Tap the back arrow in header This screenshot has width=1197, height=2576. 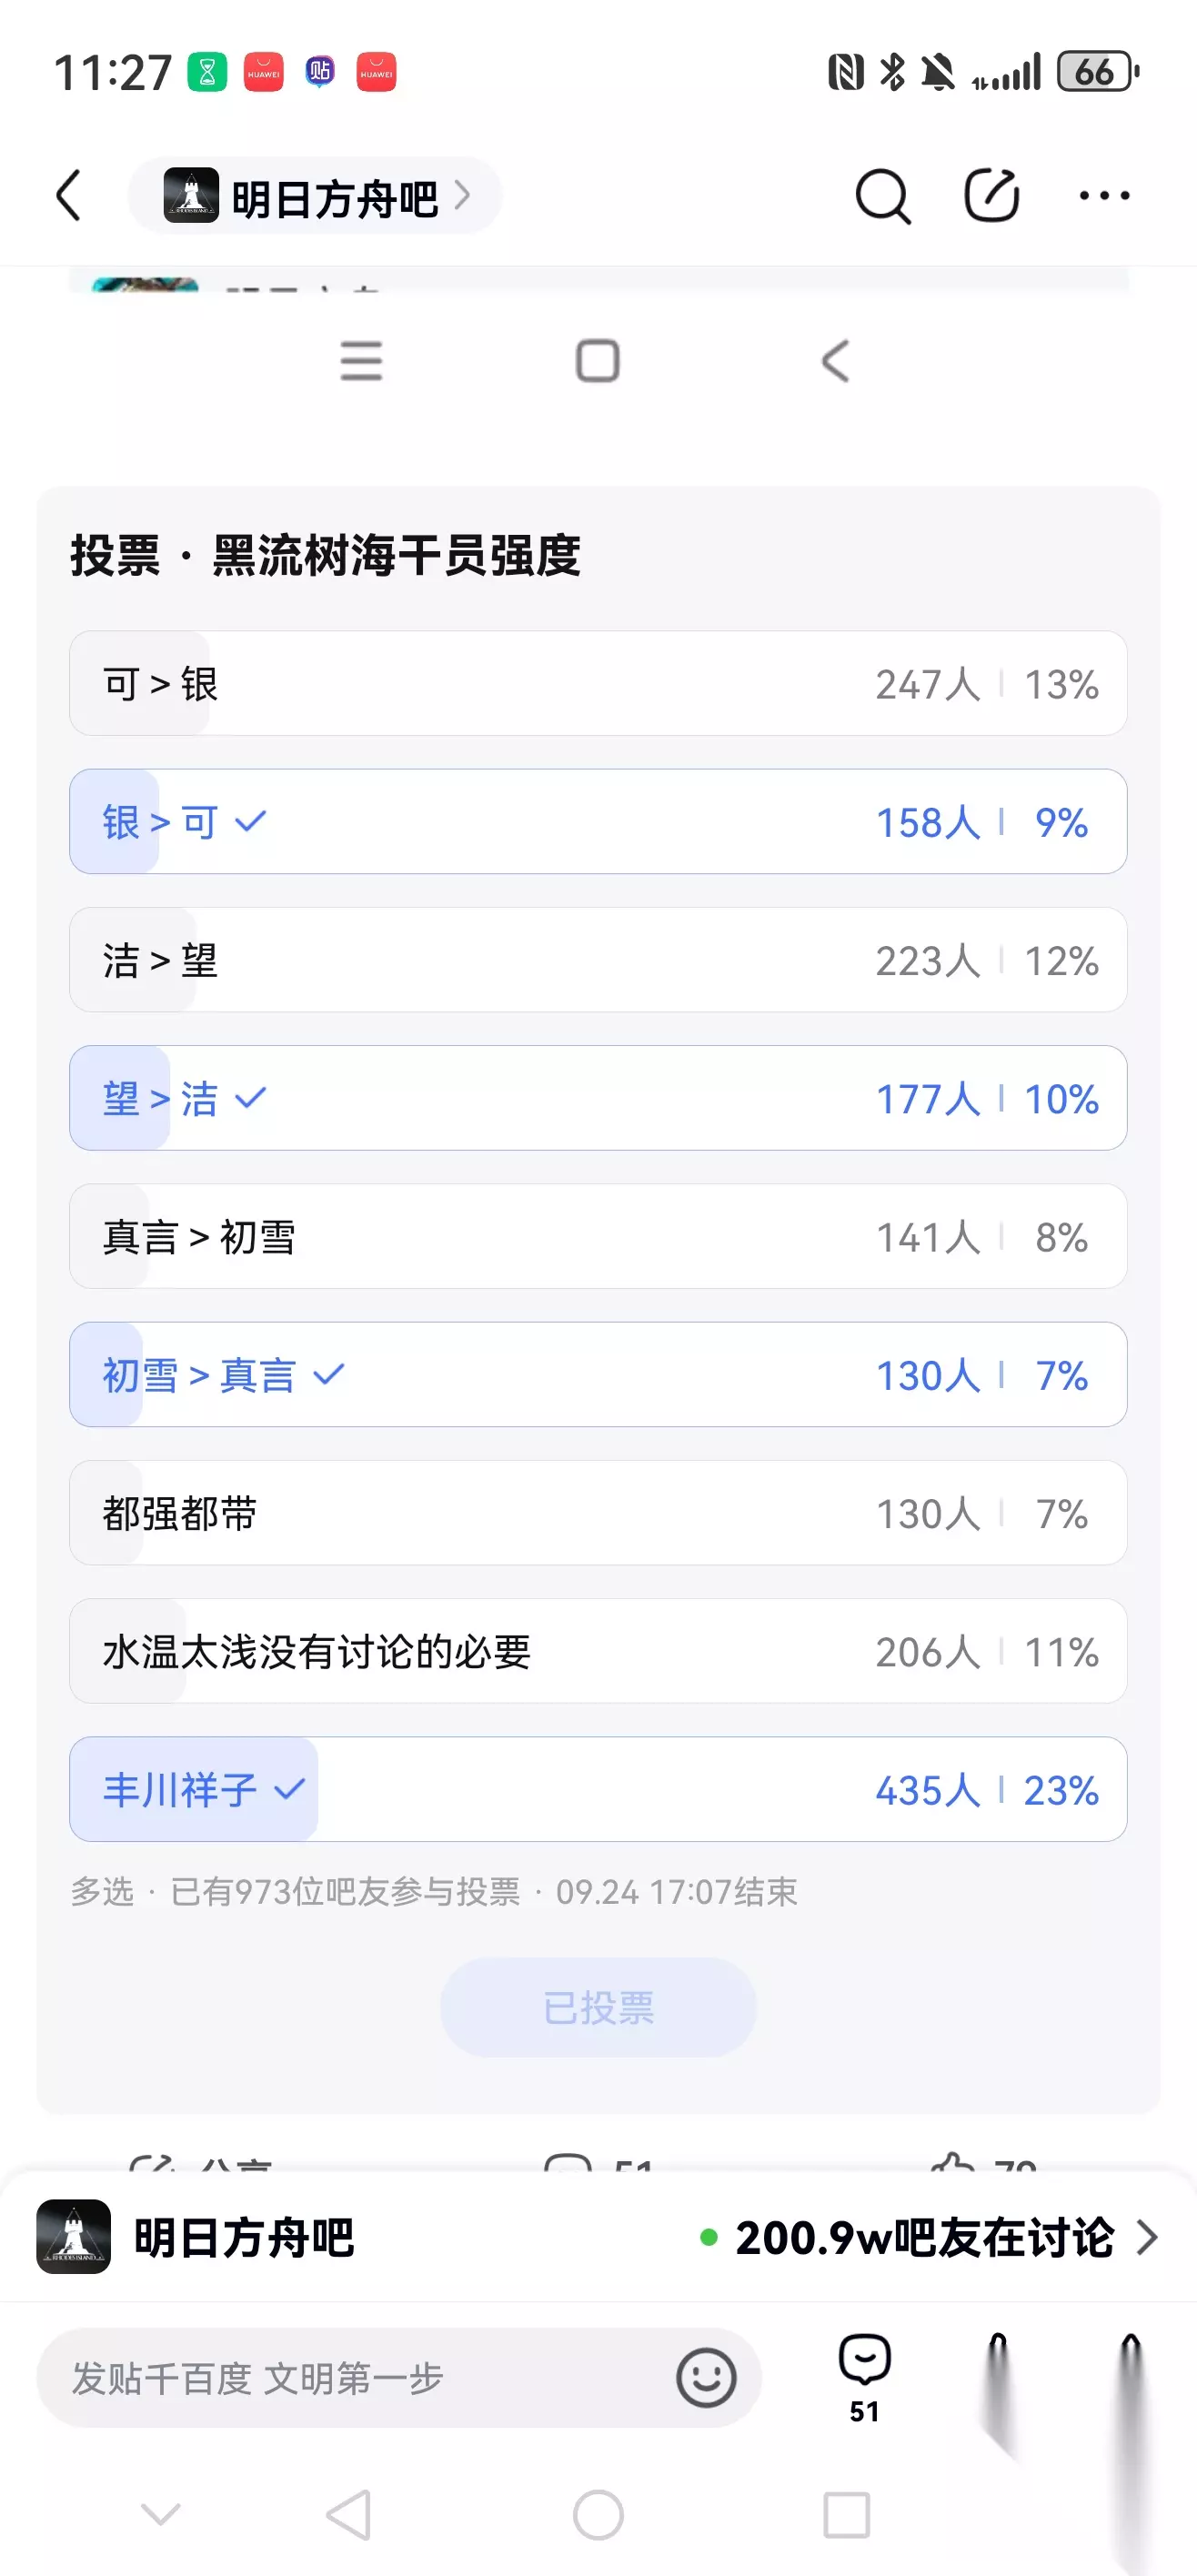68,195
